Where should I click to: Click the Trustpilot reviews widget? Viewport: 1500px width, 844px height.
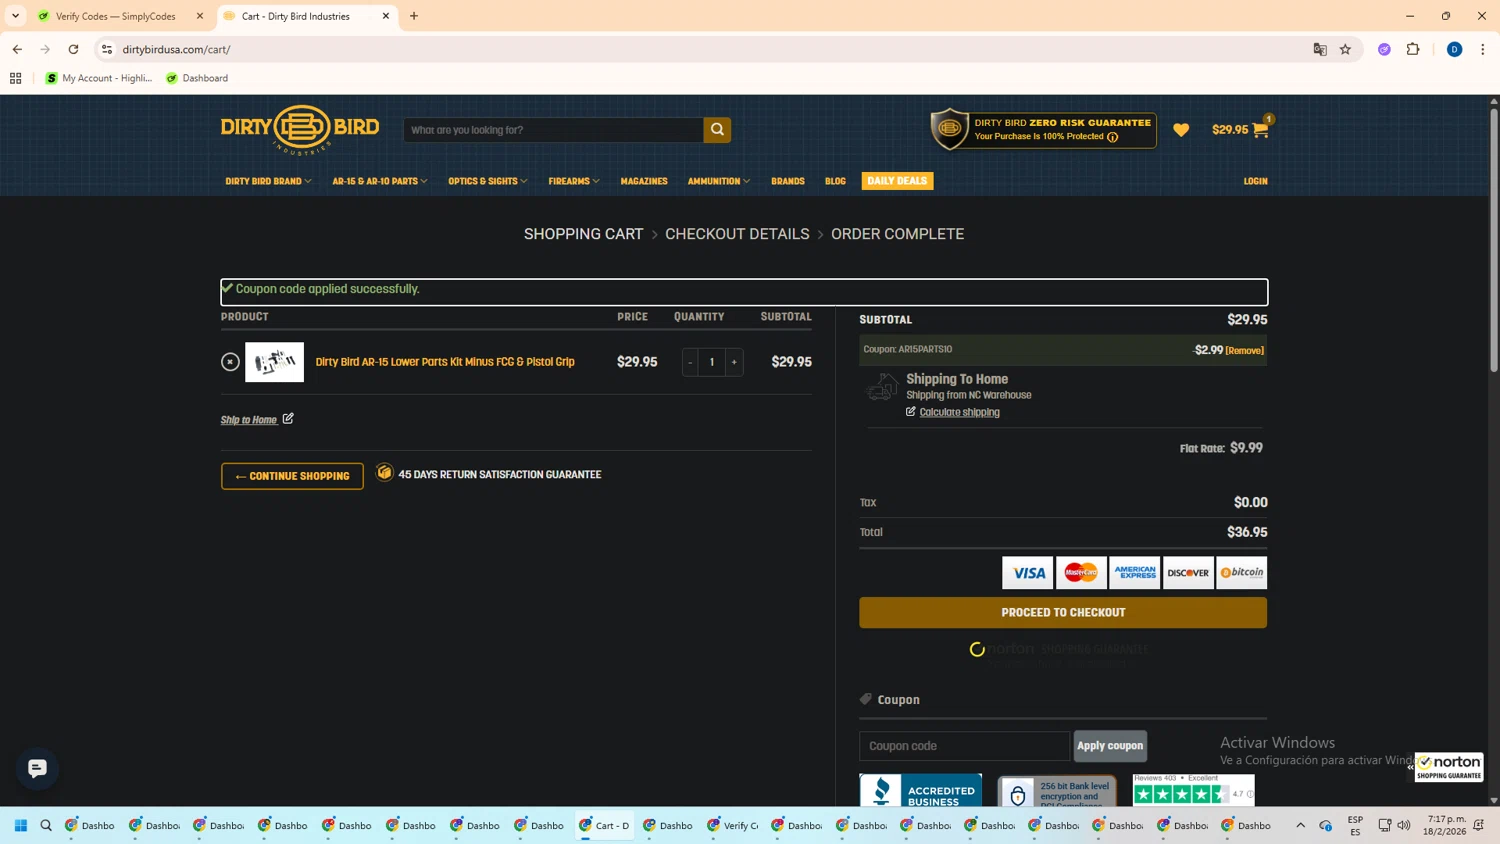1193,789
